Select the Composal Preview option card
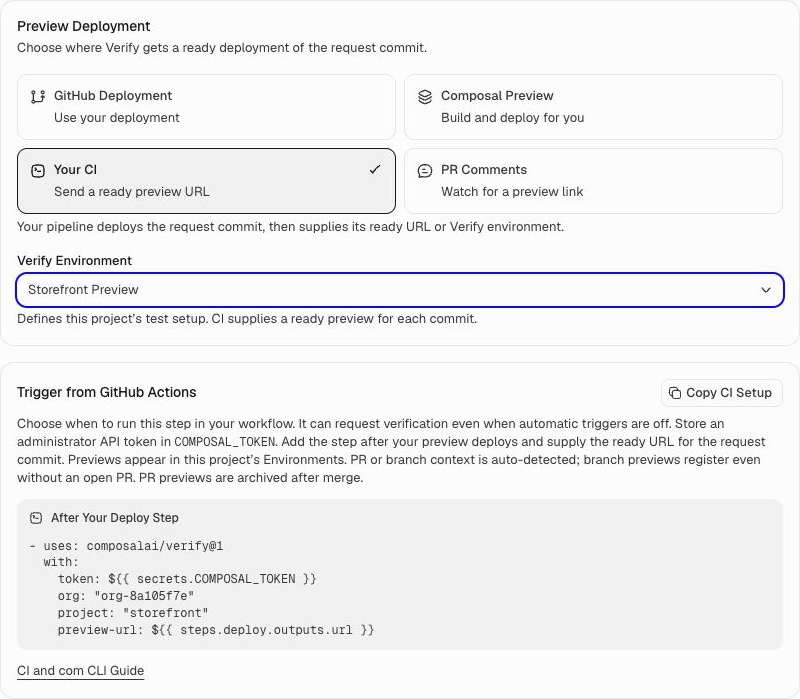The height and width of the screenshot is (699, 800). tap(593, 107)
